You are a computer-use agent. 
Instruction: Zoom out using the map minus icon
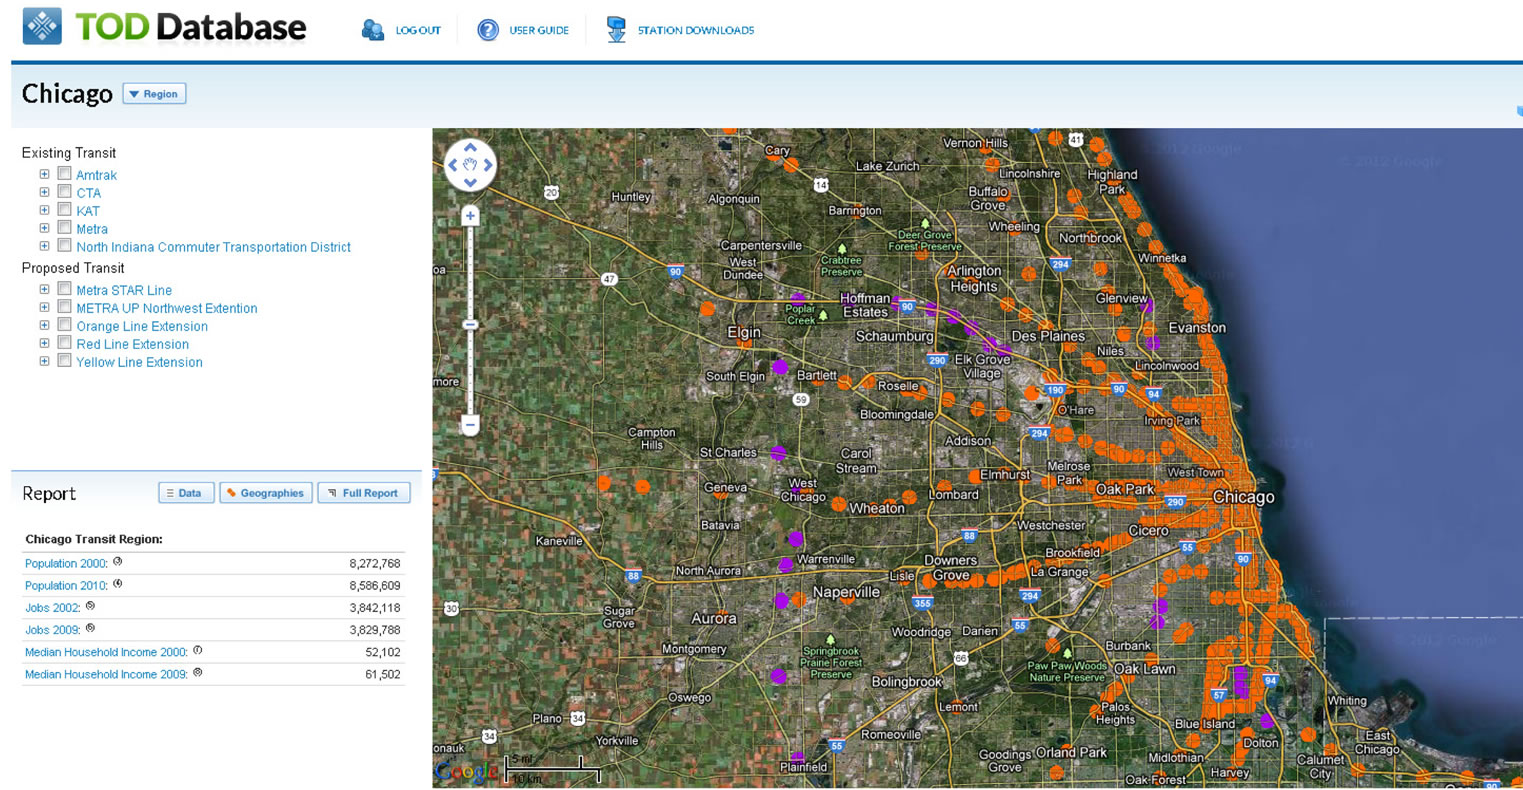[469, 424]
